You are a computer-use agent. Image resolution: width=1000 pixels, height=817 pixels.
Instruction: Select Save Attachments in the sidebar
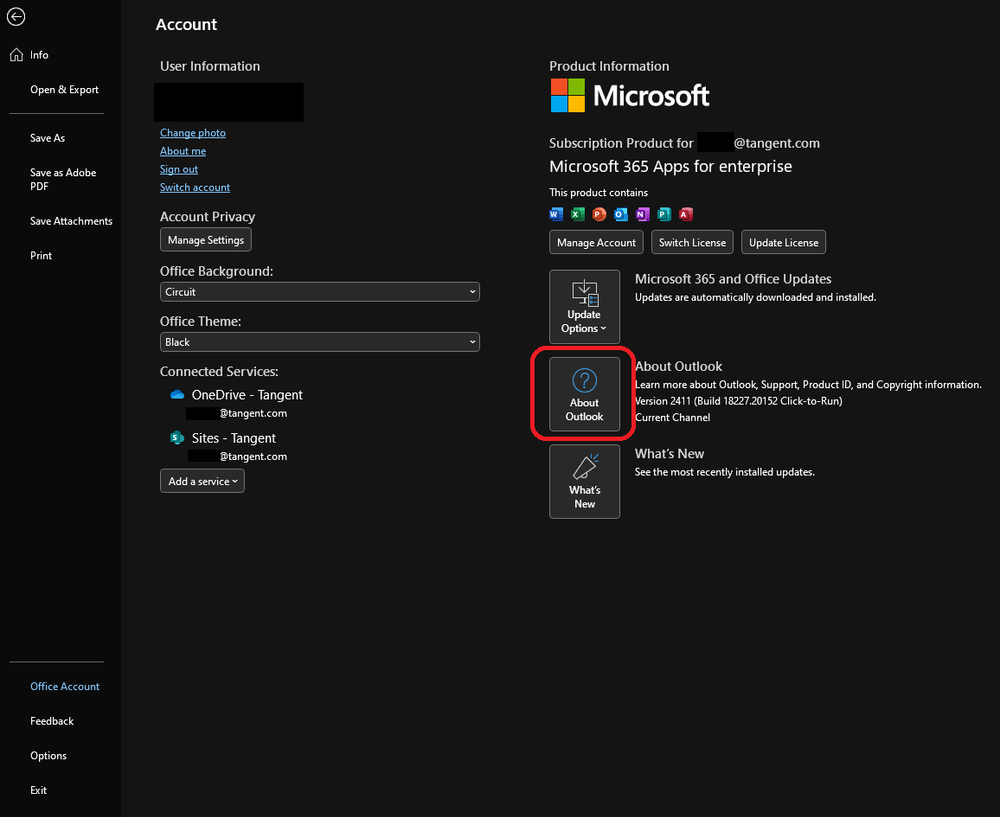tap(71, 221)
